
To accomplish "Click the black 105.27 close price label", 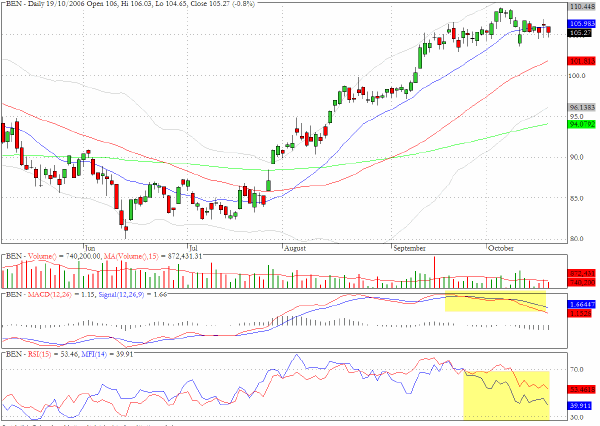I will (x=580, y=33).
